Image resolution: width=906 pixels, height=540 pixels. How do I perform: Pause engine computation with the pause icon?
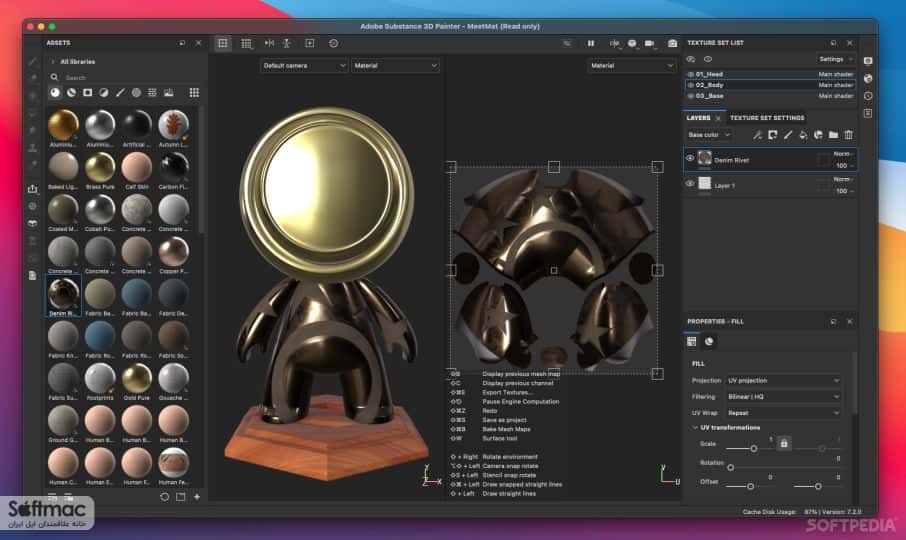tap(591, 43)
